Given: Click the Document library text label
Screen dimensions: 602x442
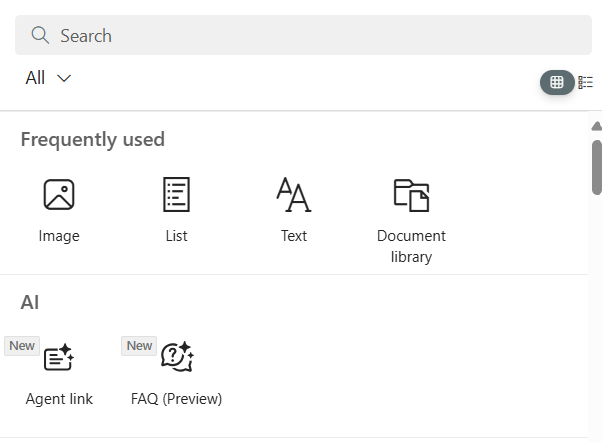Looking at the screenshot, I should point(411,246).
